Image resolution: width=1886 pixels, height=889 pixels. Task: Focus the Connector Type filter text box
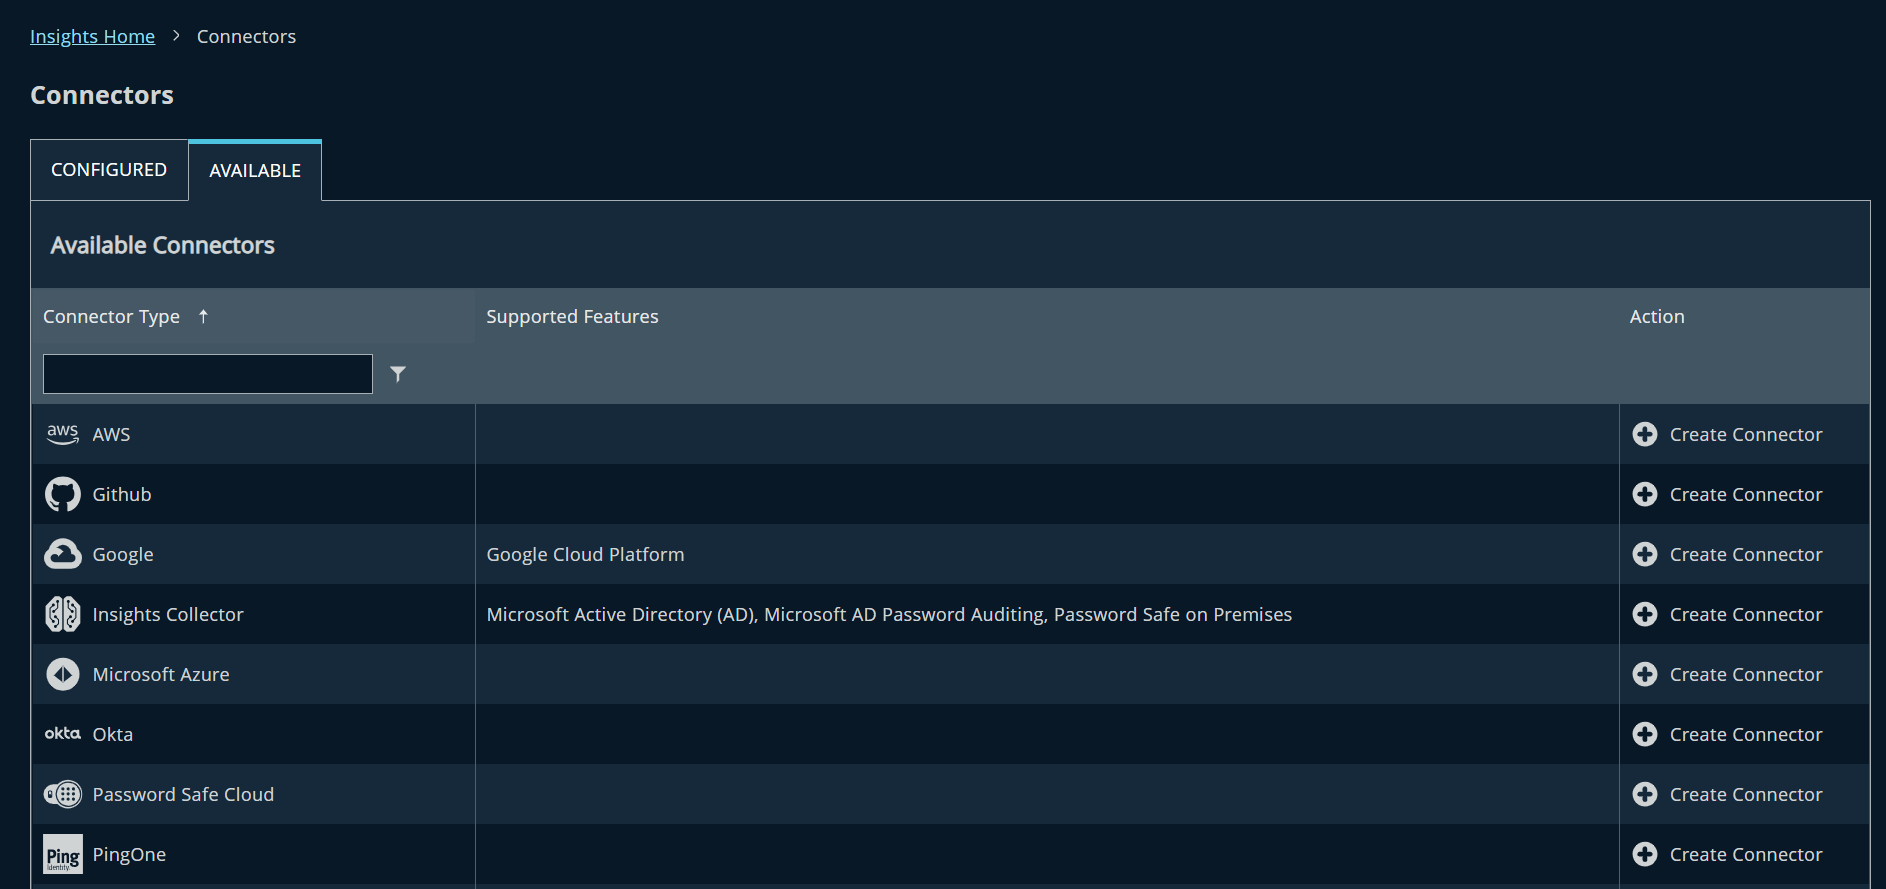tap(208, 374)
